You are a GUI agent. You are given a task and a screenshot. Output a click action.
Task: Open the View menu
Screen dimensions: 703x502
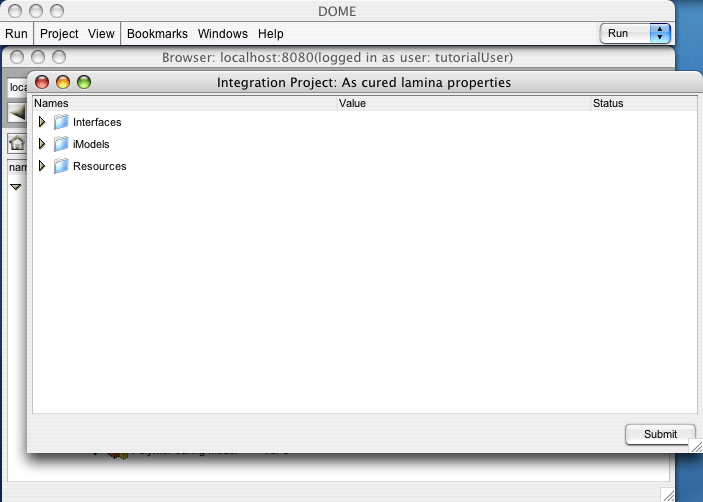pos(101,34)
